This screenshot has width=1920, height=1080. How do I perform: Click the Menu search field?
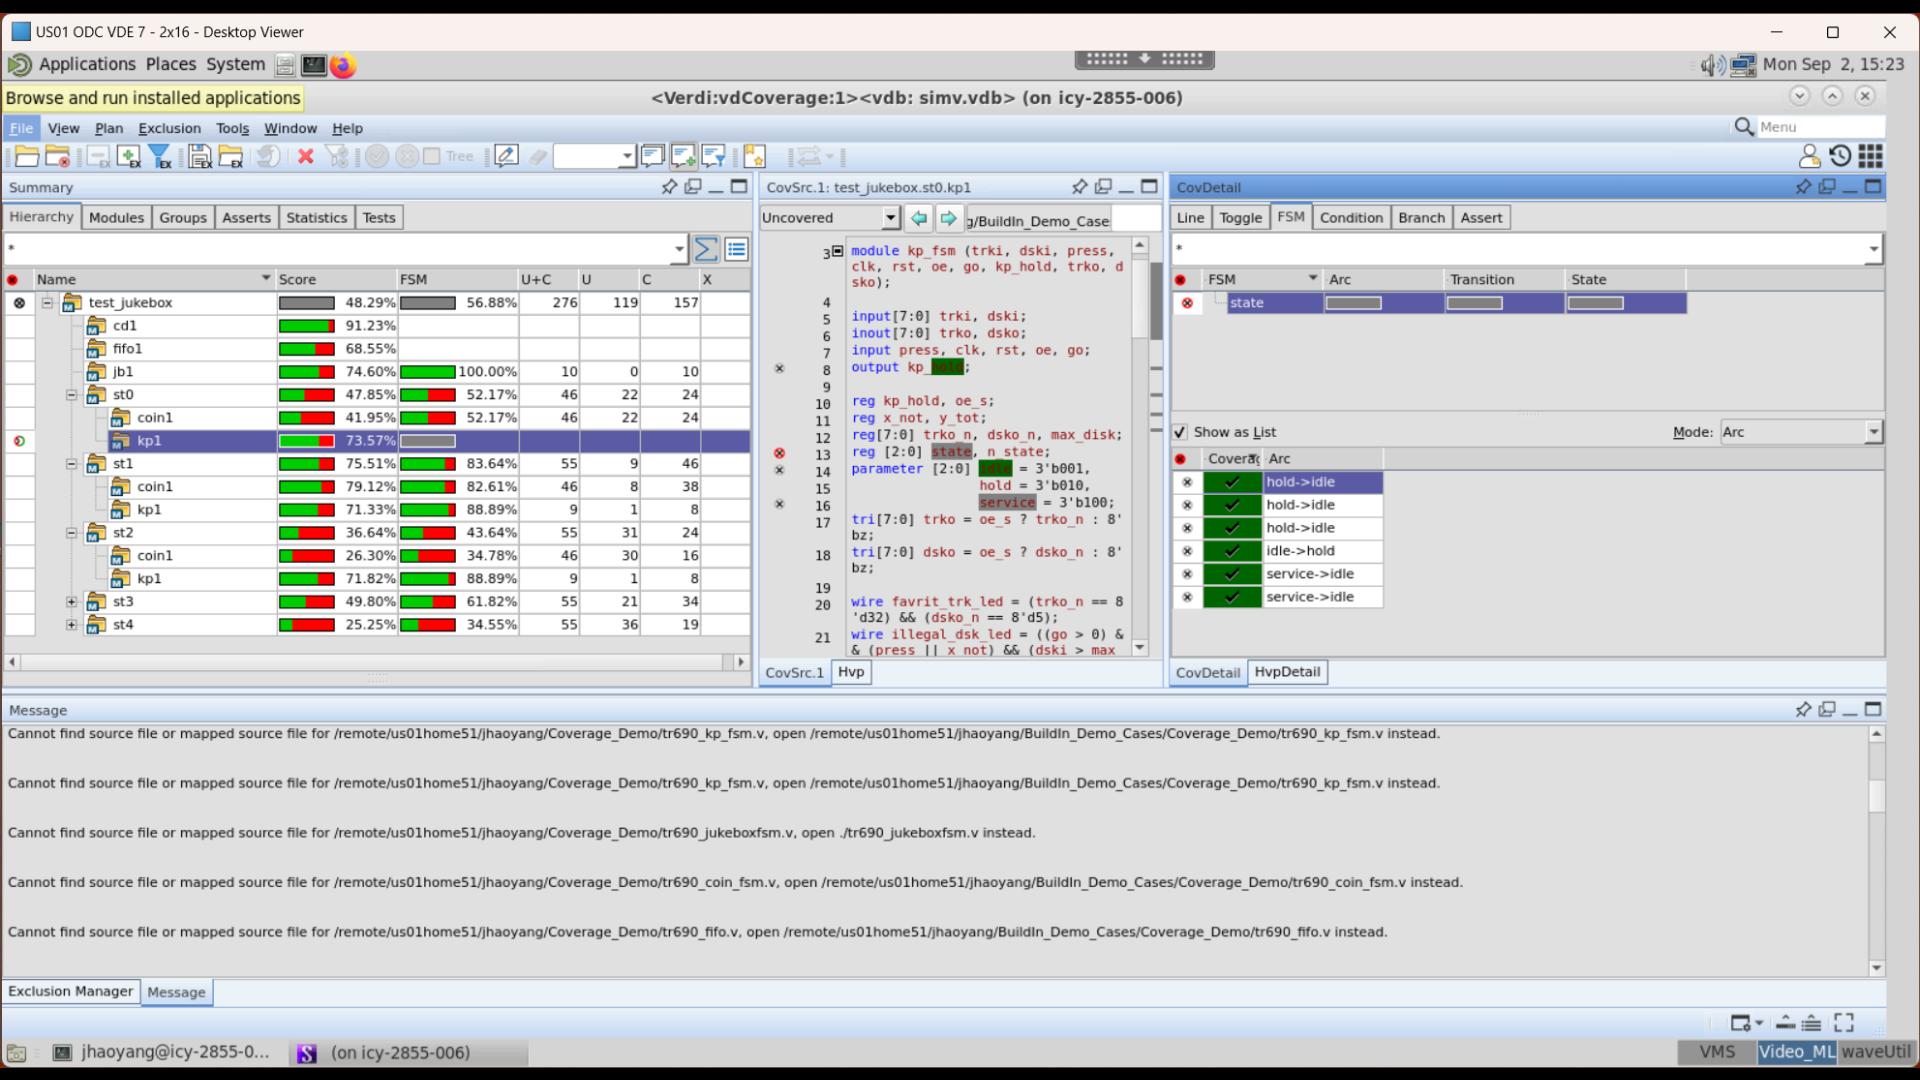tap(1820, 127)
